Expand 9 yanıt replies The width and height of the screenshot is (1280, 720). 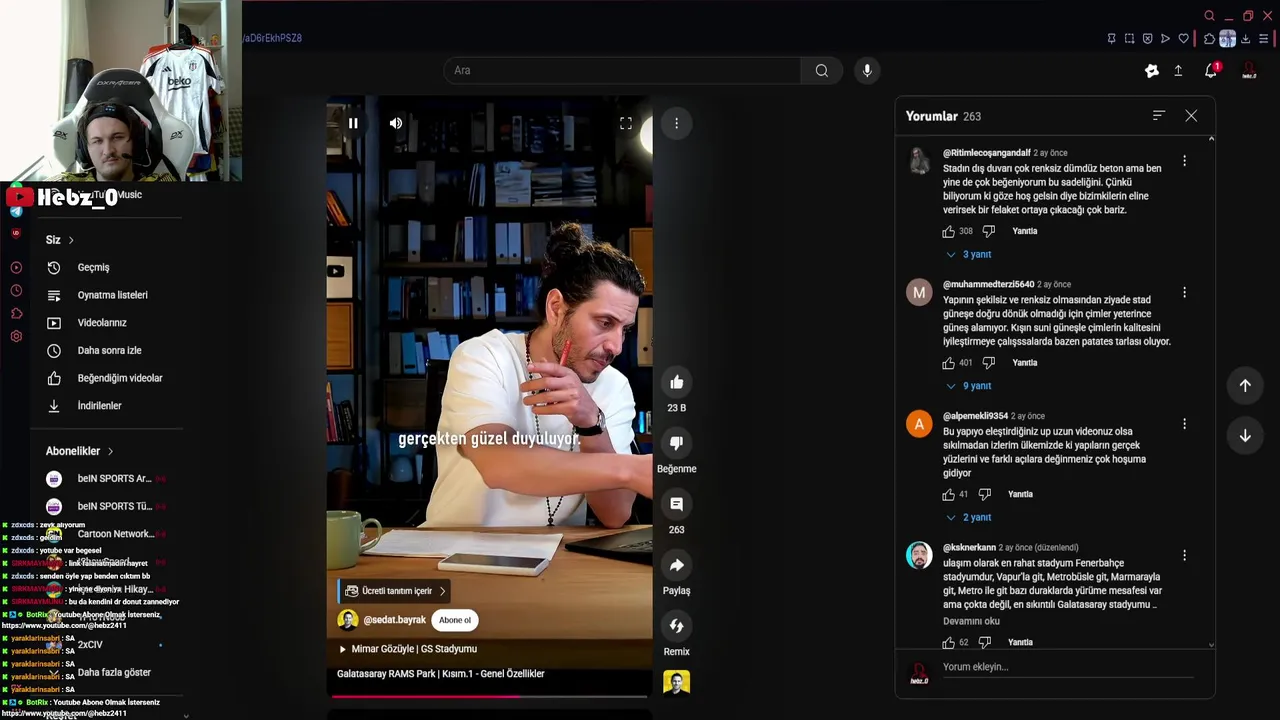click(x=969, y=386)
